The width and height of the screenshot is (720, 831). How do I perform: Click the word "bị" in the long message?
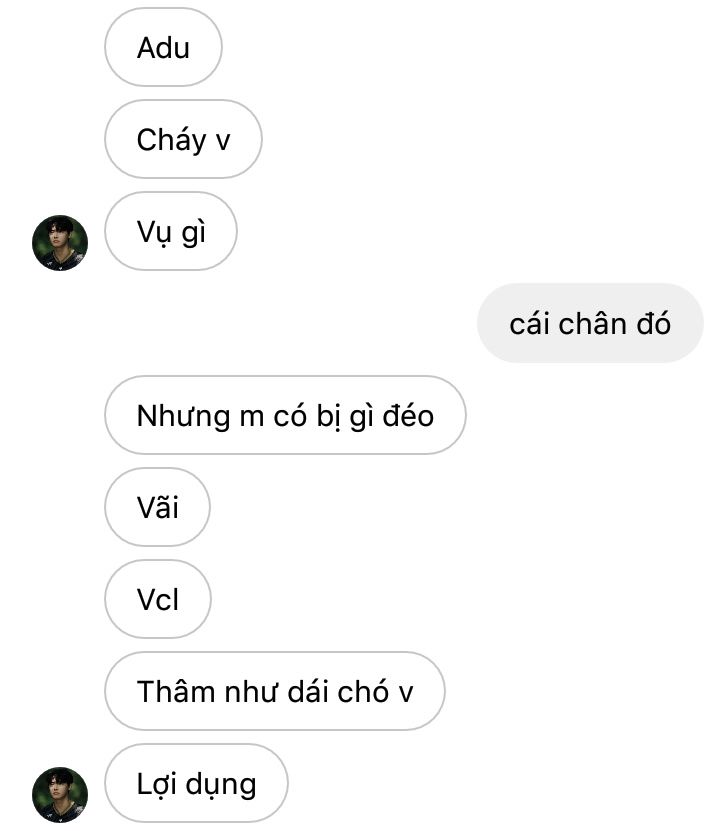pos(328,417)
